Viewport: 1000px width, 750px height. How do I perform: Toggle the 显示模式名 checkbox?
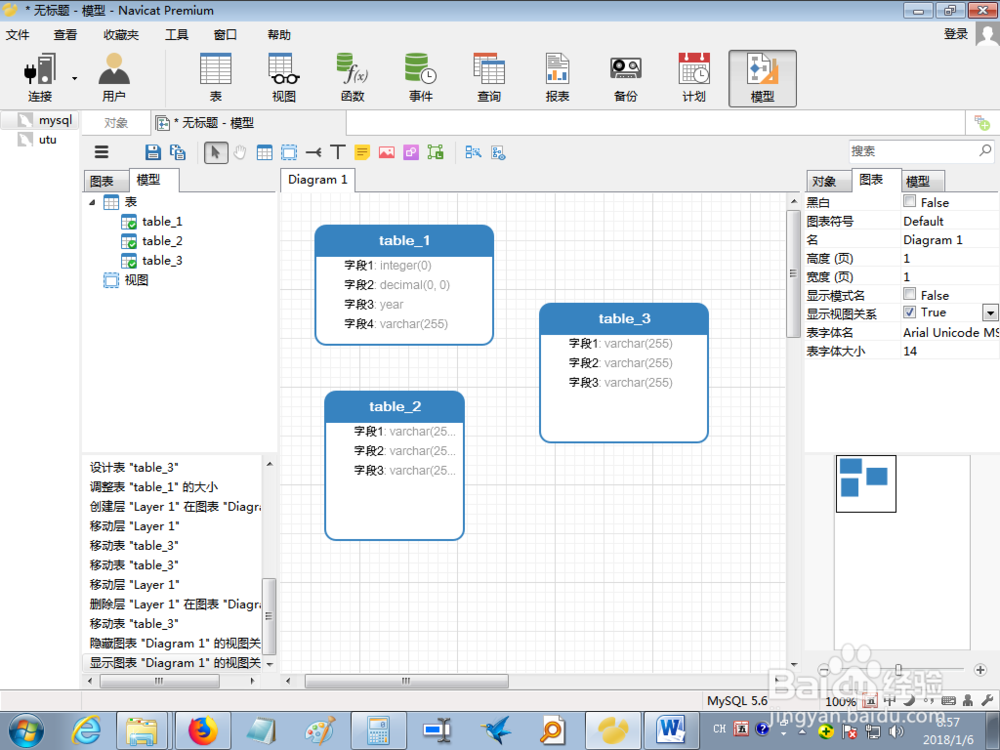(x=909, y=294)
